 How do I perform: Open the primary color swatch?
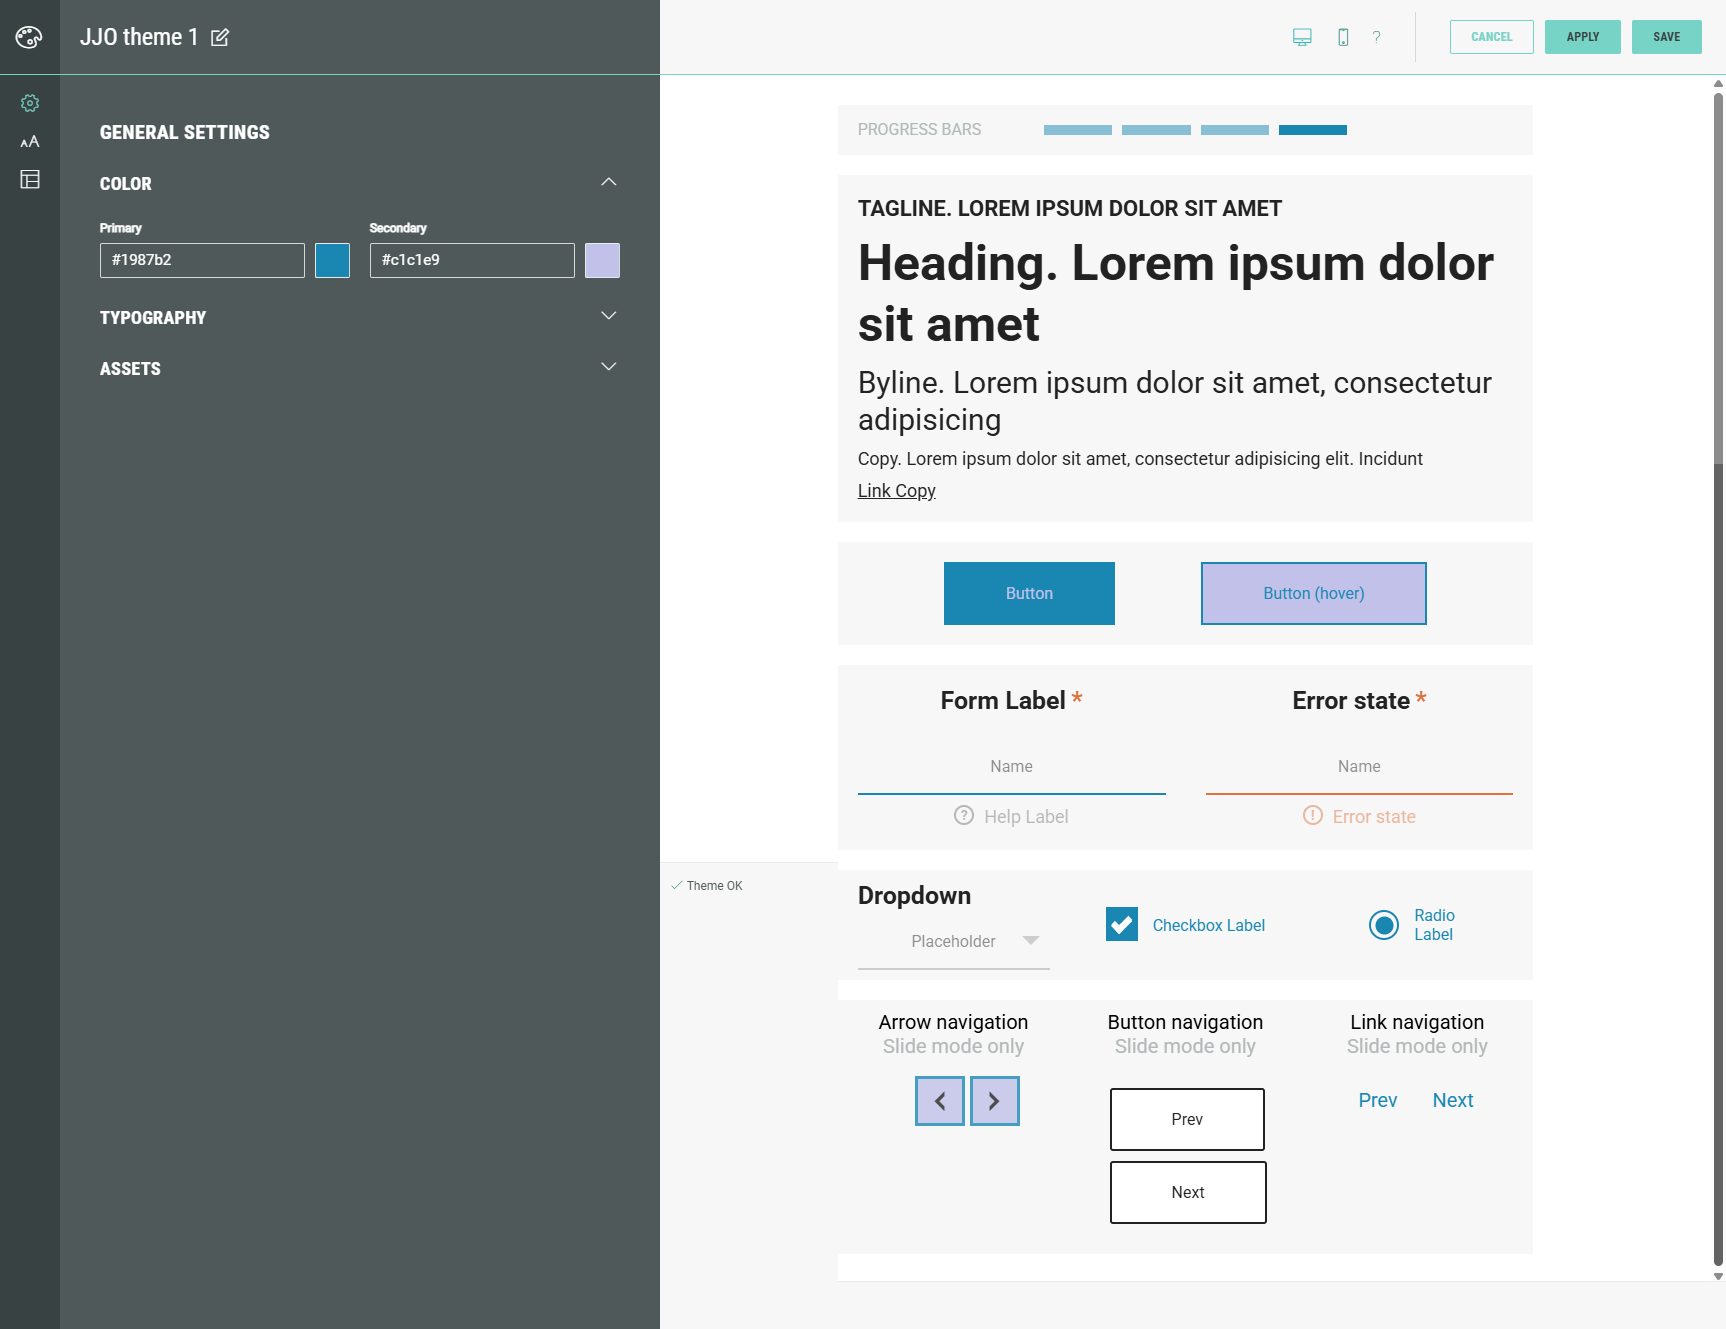click(x=332, y=260)
